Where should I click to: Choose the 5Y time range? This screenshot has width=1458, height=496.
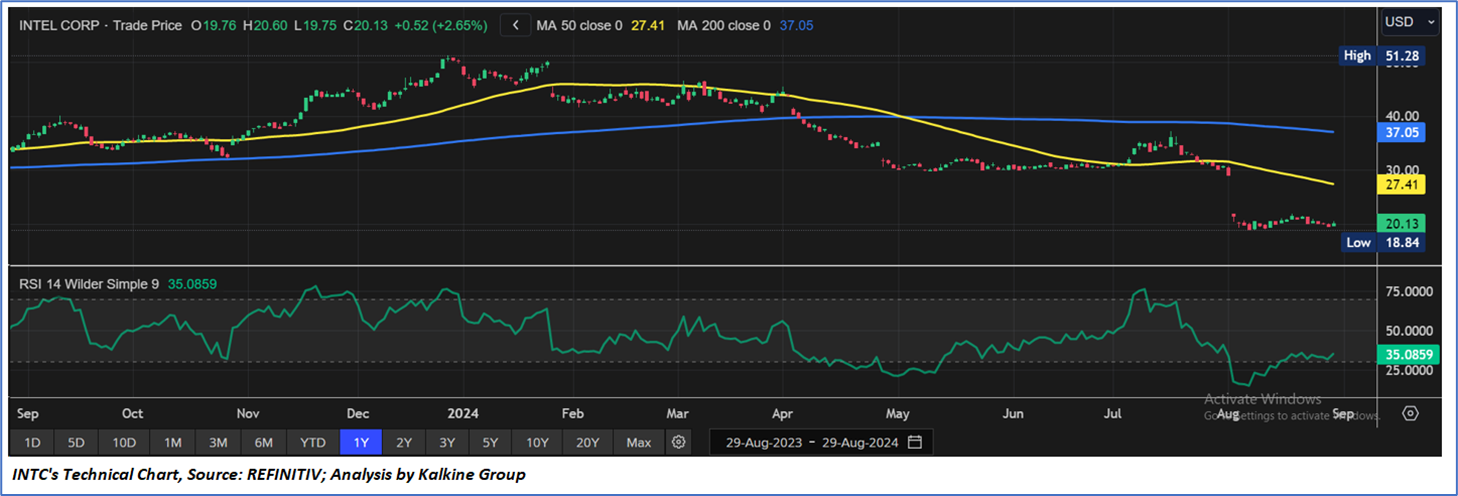[x=490, y=442]
